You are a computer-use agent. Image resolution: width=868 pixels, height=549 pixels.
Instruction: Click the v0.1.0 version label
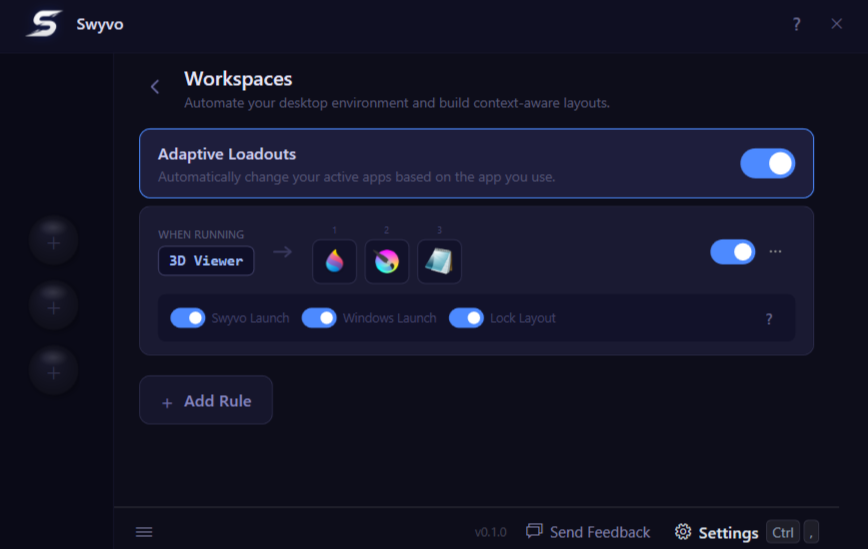pos(490,532)
